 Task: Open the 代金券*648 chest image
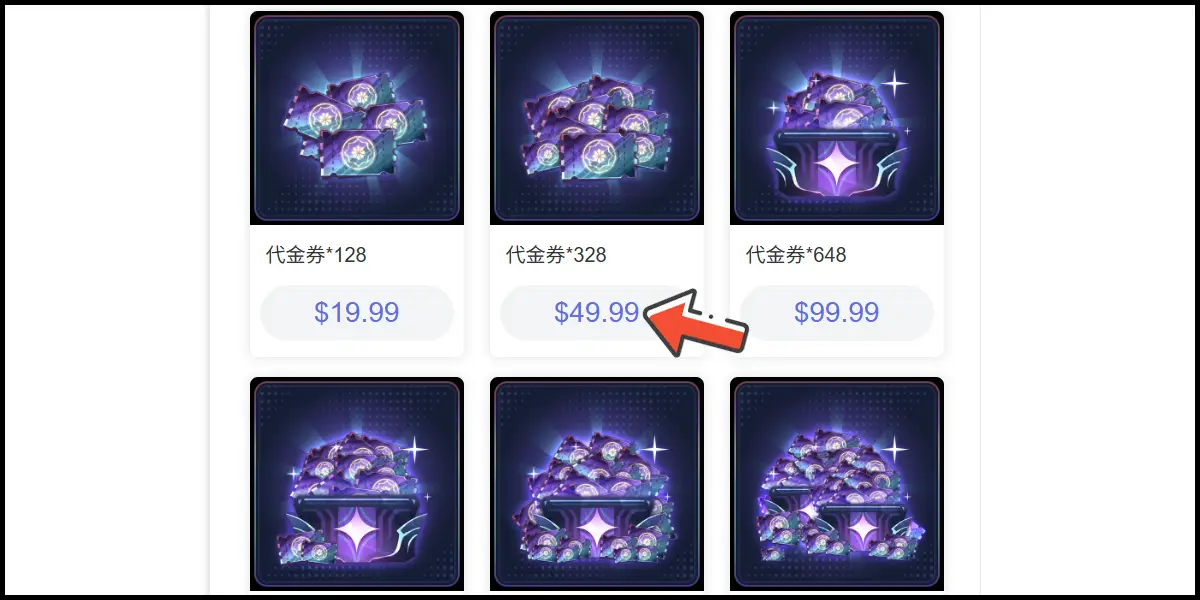[x=837, y=118]
